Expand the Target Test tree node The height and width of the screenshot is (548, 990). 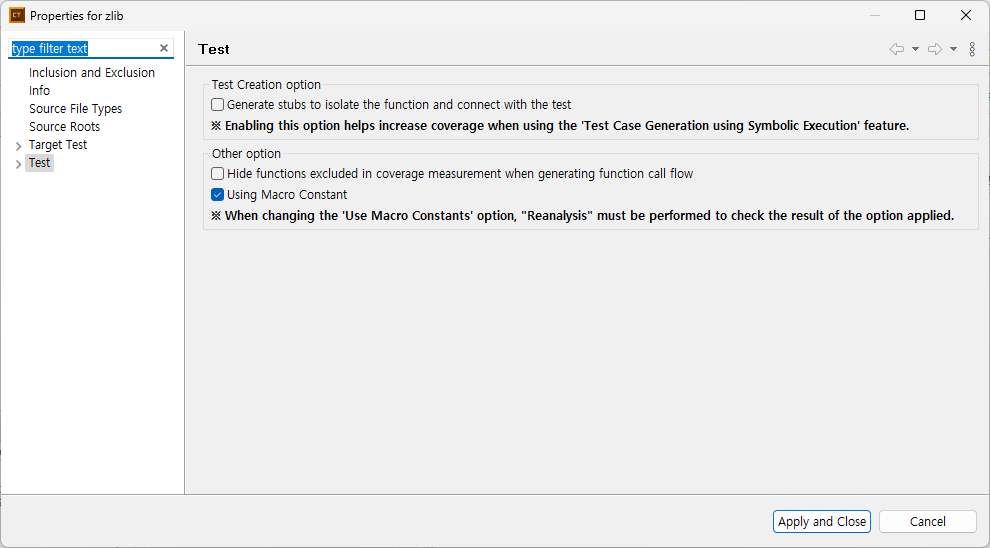pyautogui.click(x=18, y=146)
